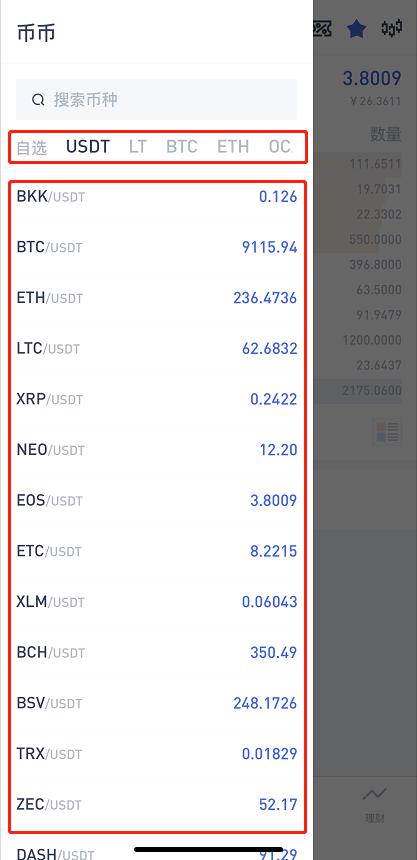Image resolution: width=417 pixels, height=860 pixels.
Task: Open the 理财 trend icon
Action: (x=374, y=794)
